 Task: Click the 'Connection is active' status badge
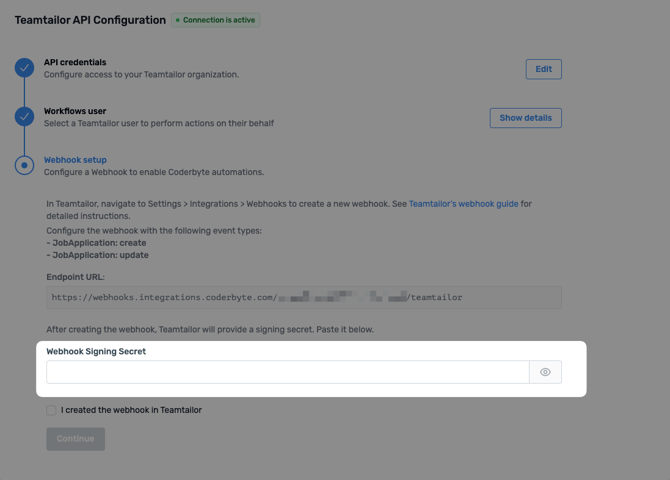pyautogui.click(x=216, y=20)
